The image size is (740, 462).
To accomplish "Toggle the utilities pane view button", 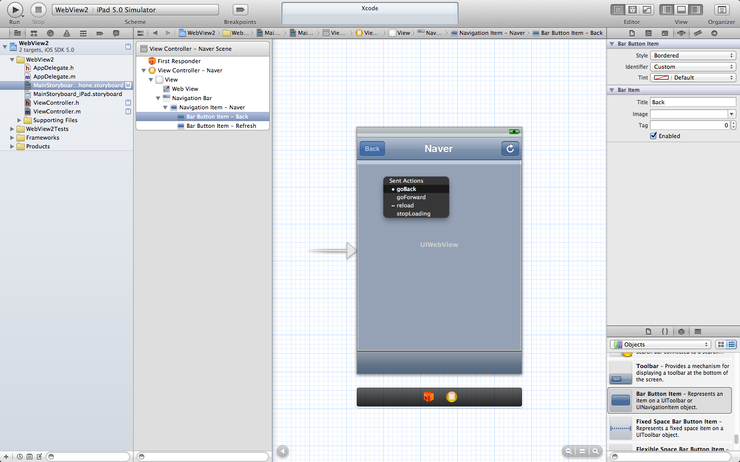I will point(696,9).
